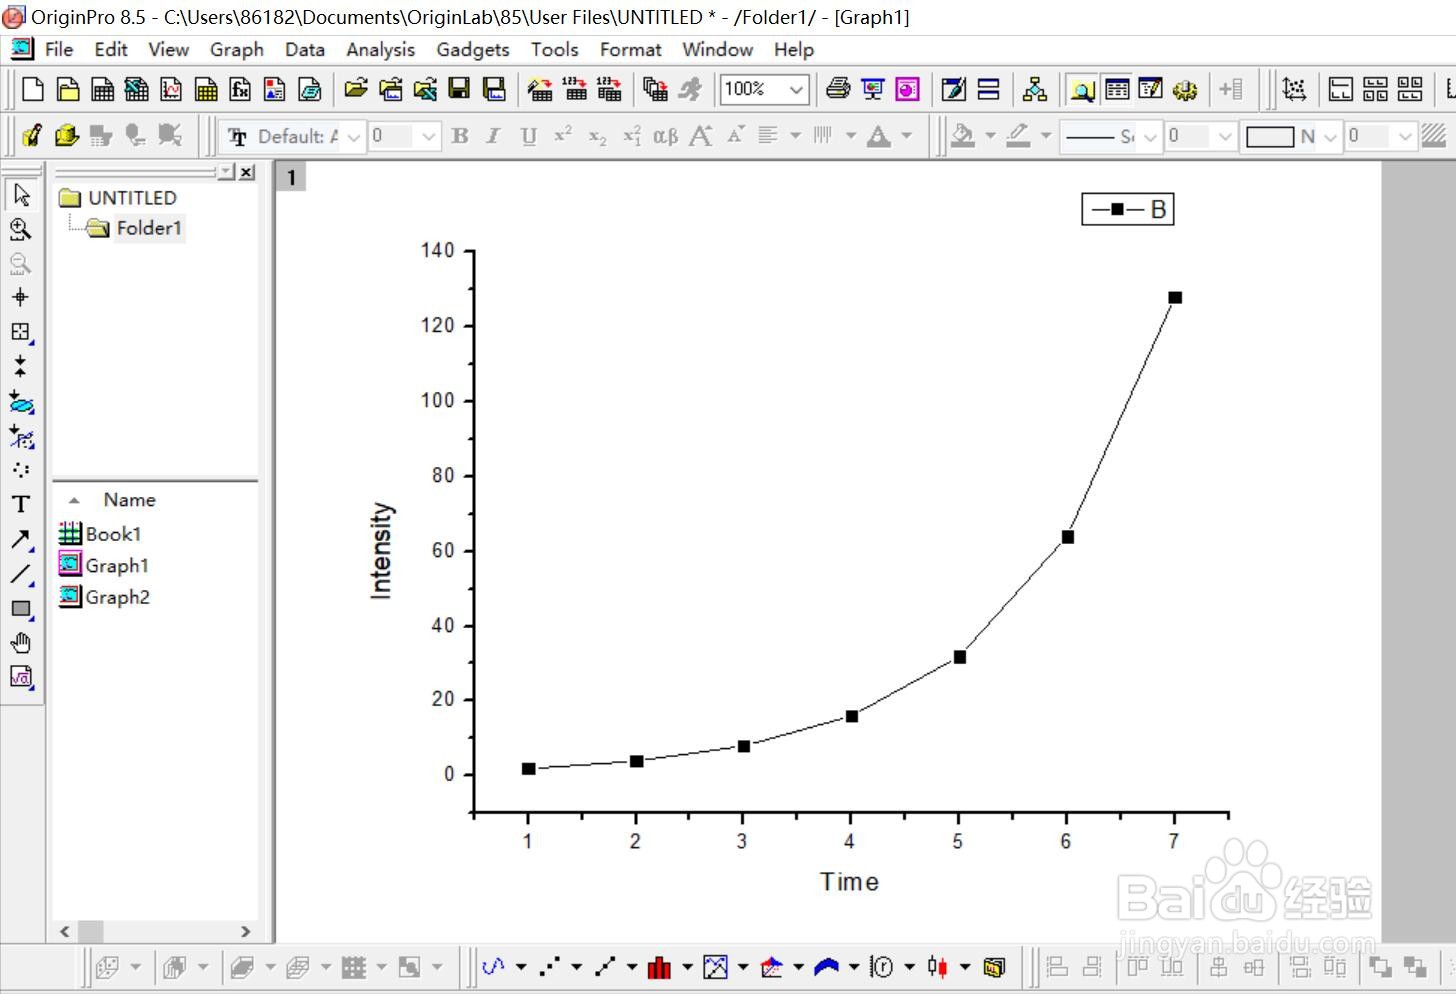Select Book1 in the project file list

113,534
